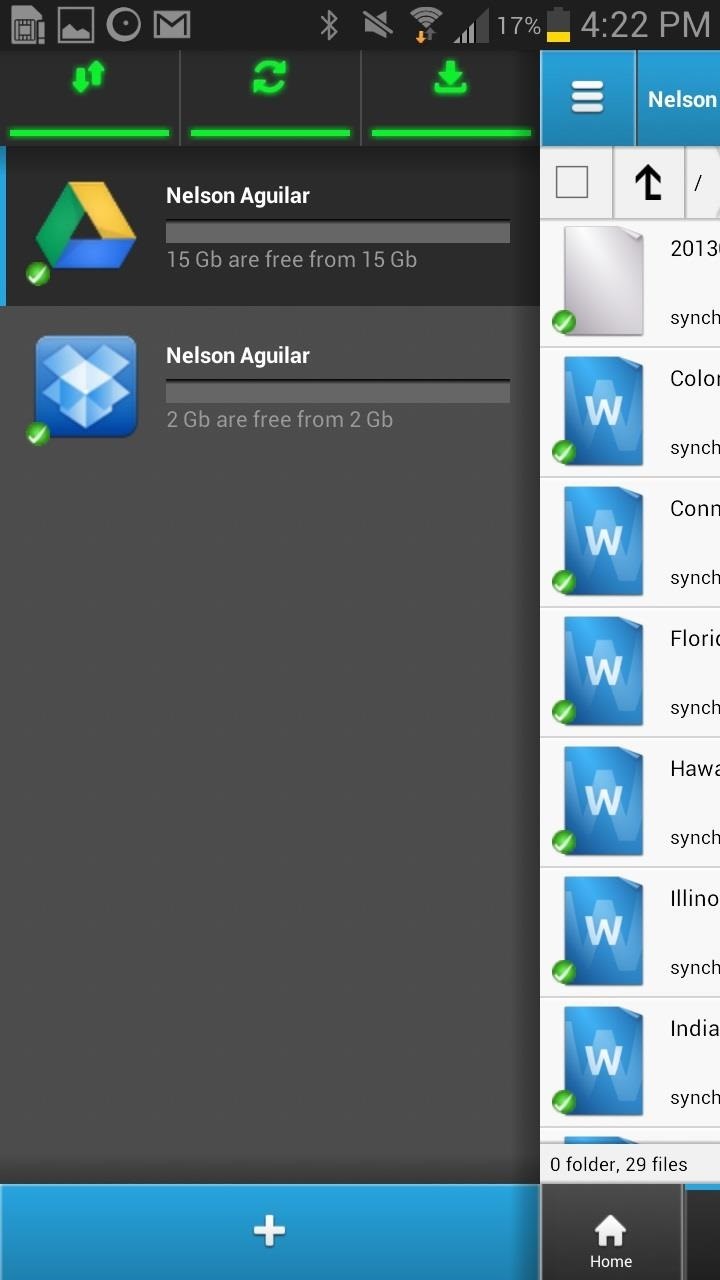
Task: Add a new cloud account with plus button
Action: click(270, 1231)
